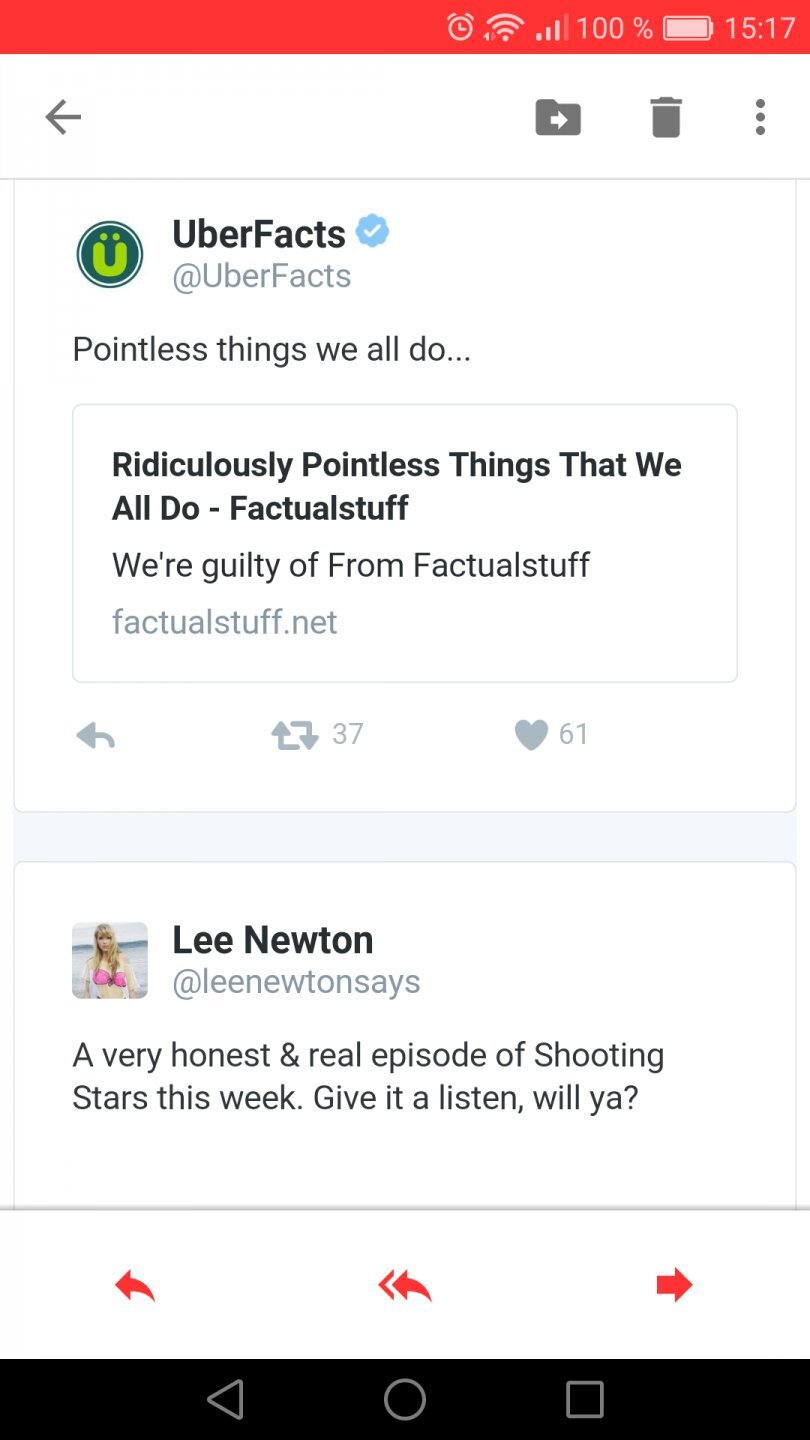
Task: Delete this email with trash icon
Action: [x=666, y=117]
